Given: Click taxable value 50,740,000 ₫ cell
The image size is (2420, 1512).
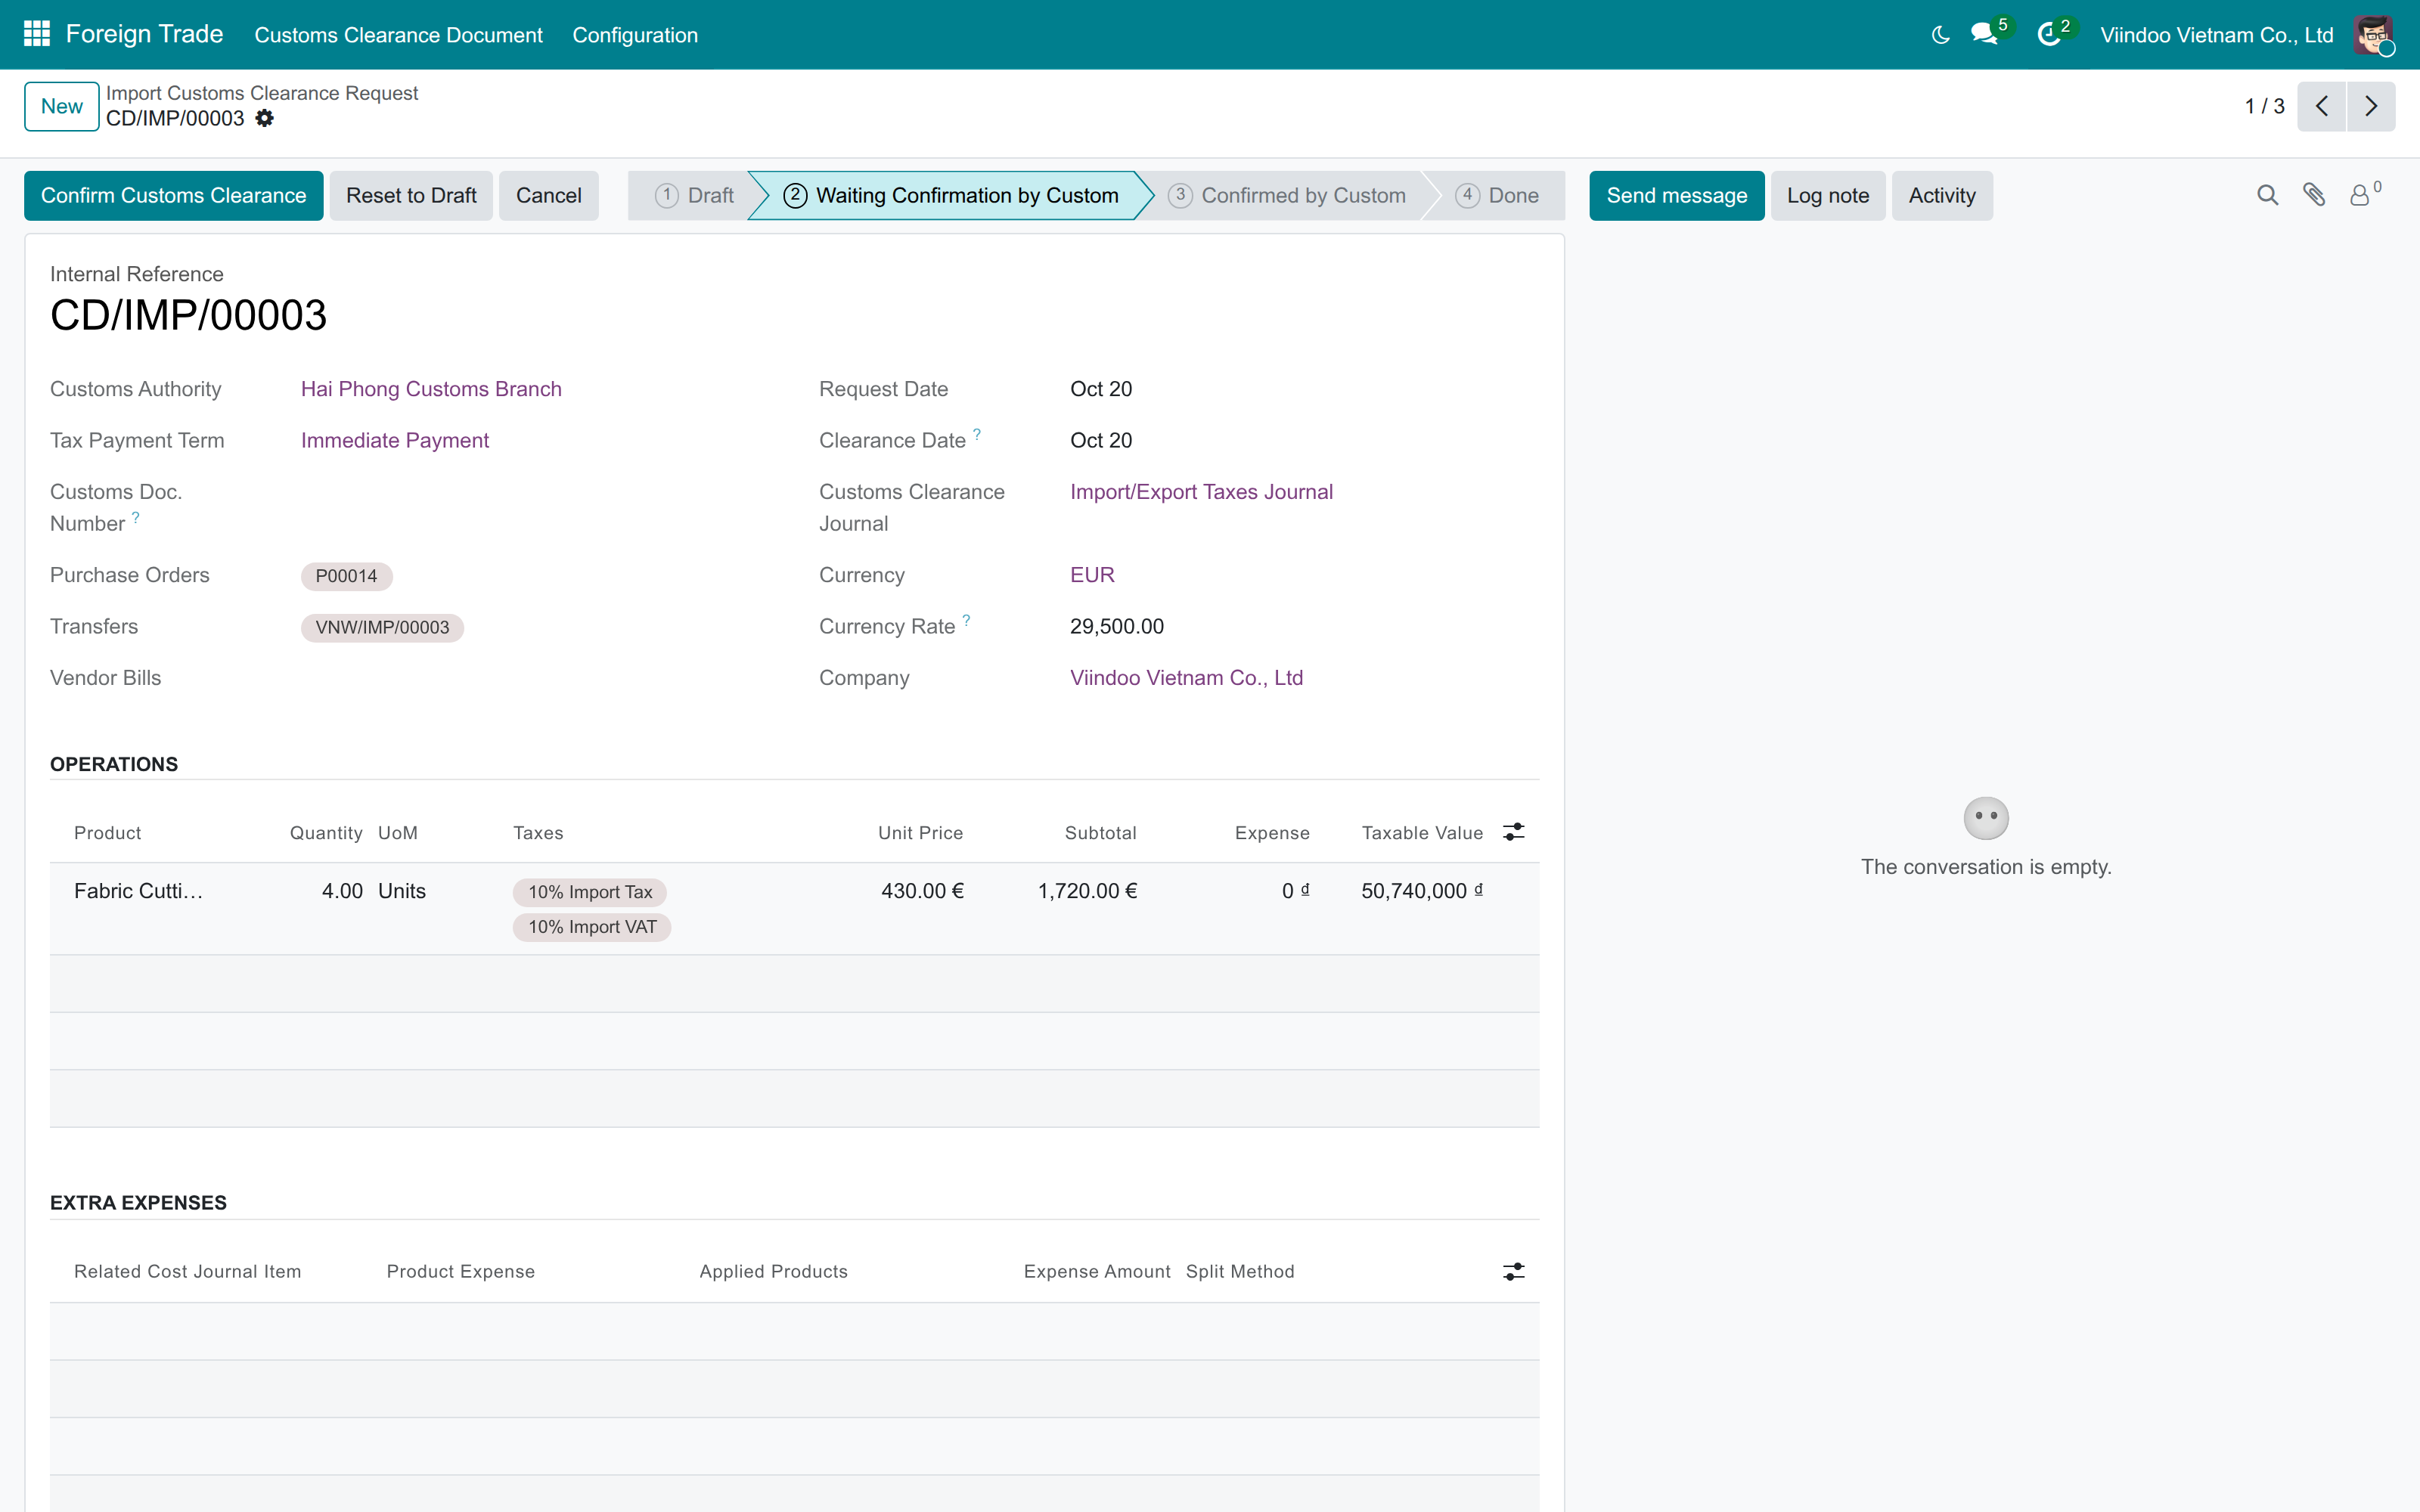Looking at the screenshot, I should [1421, 891].
